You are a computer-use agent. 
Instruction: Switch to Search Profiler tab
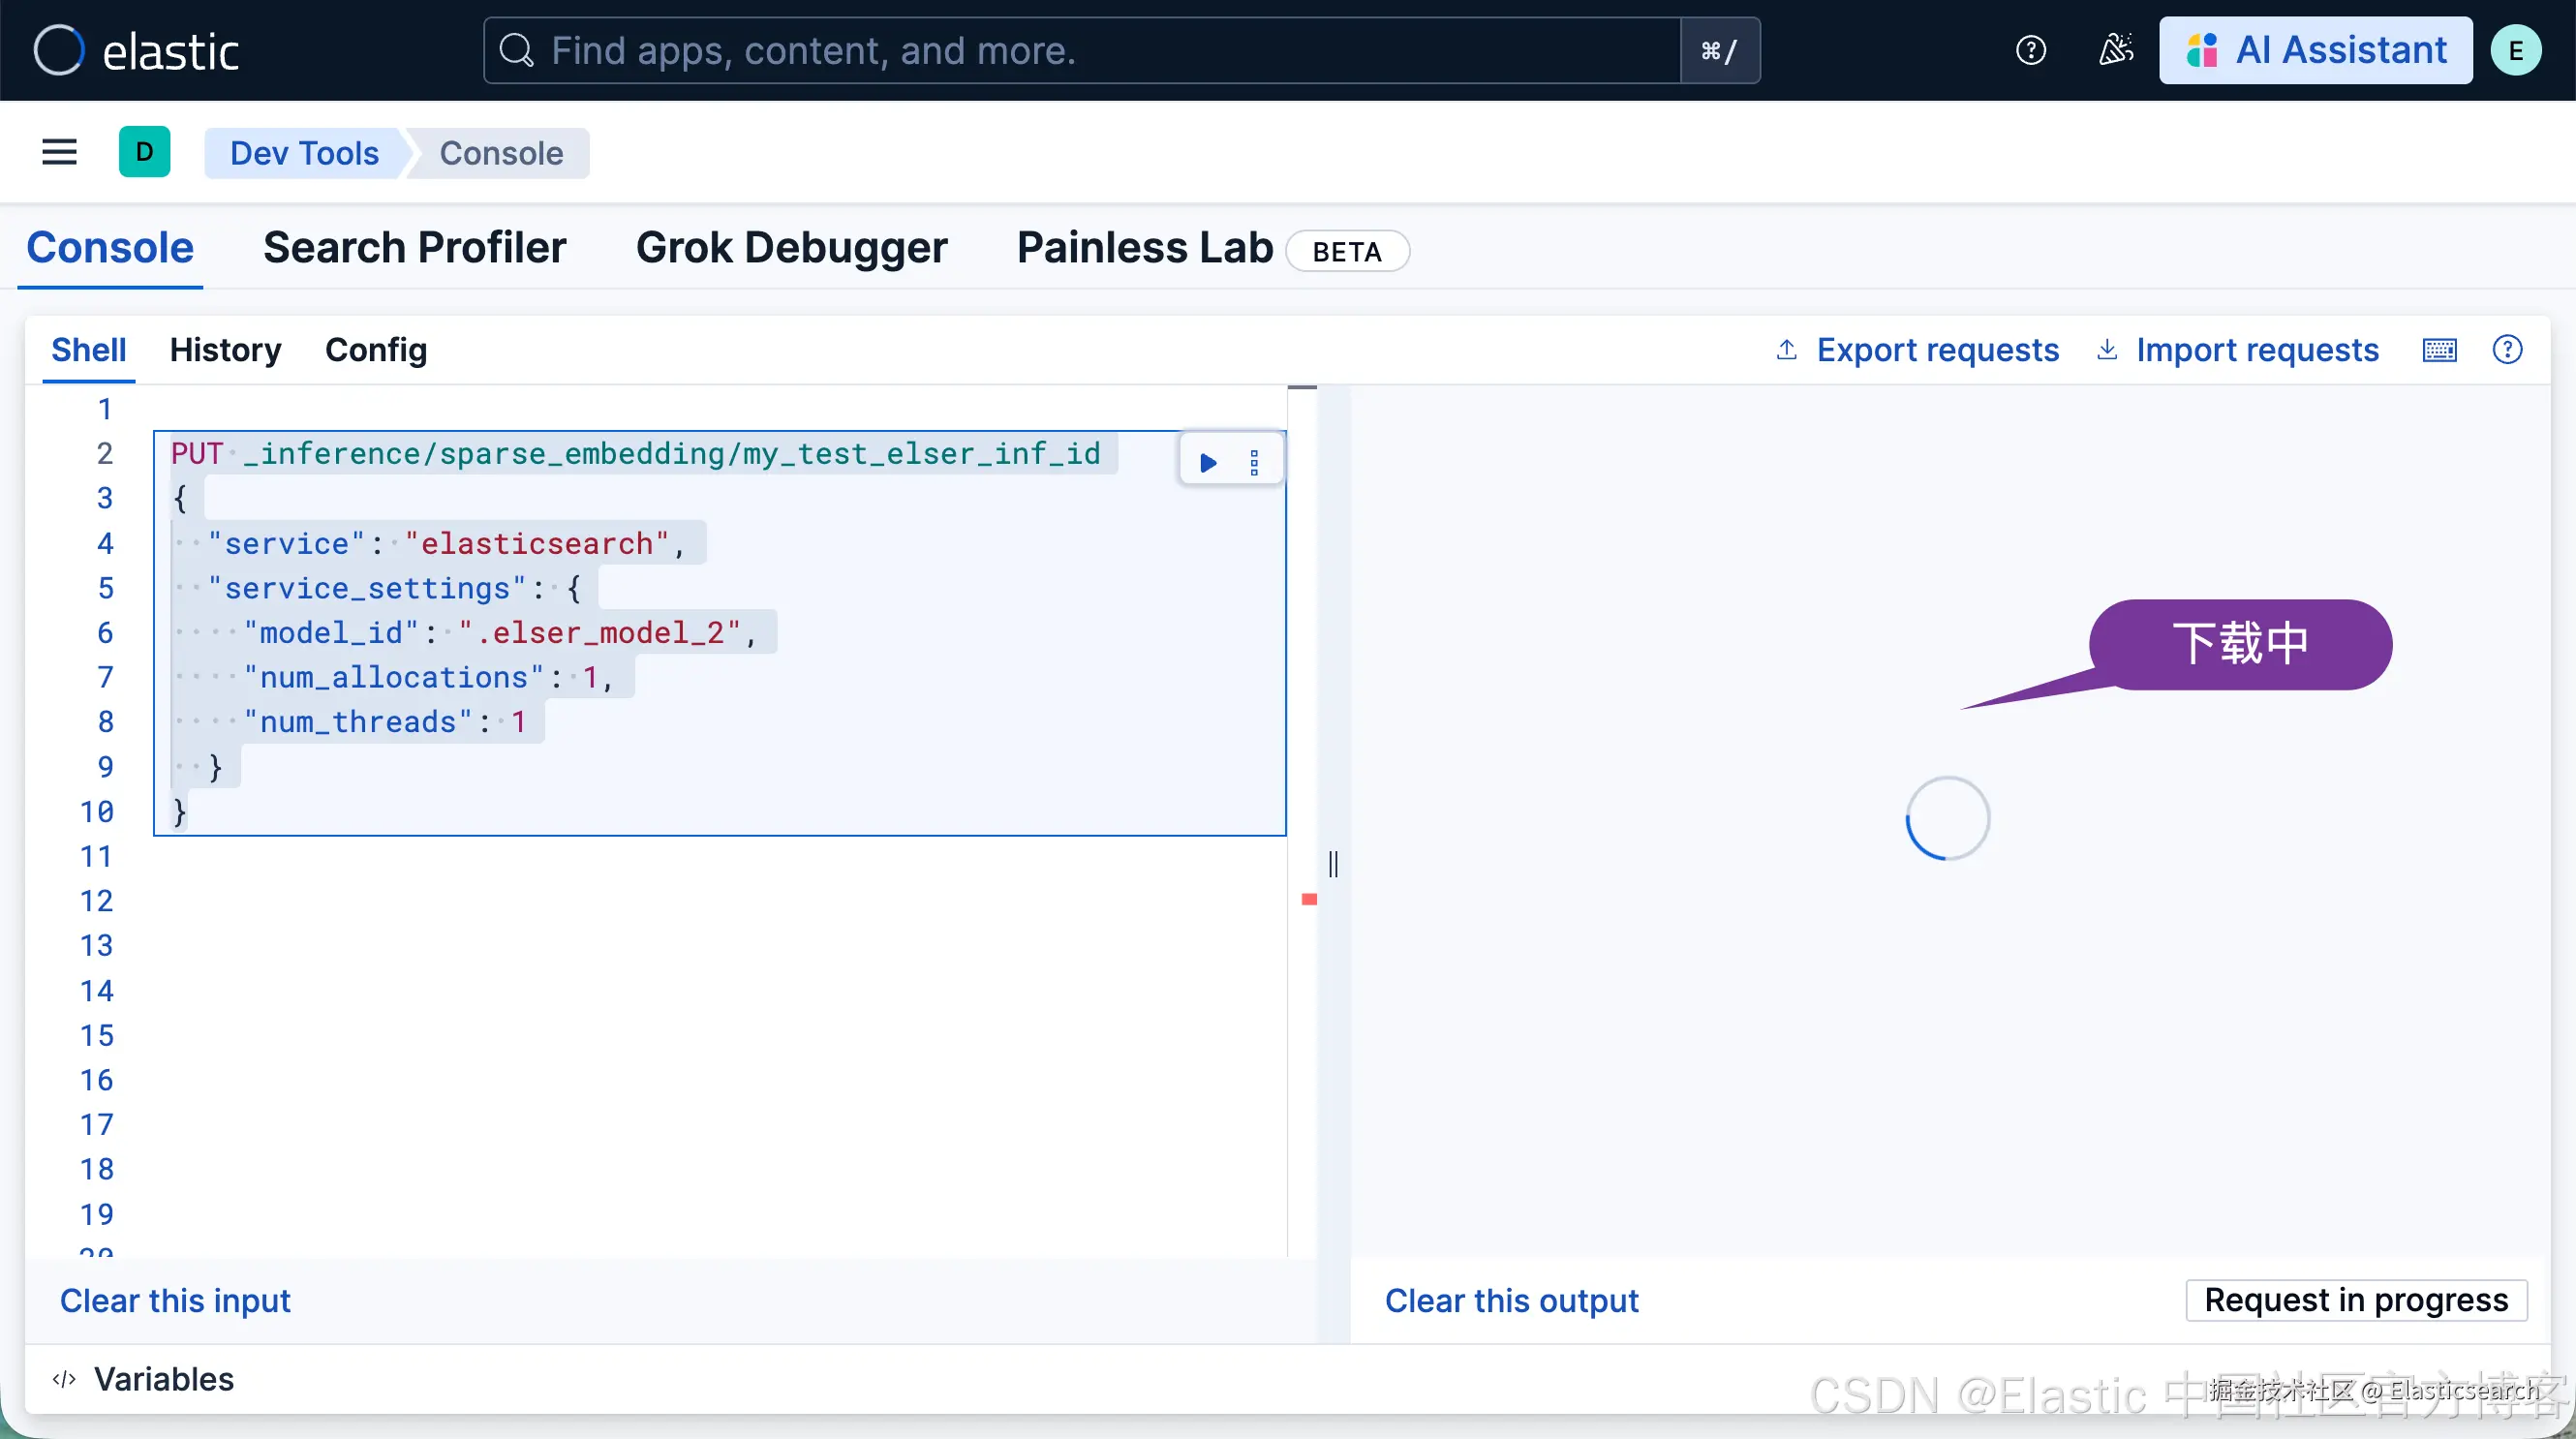pyautogui.click(x=414, y=247)
